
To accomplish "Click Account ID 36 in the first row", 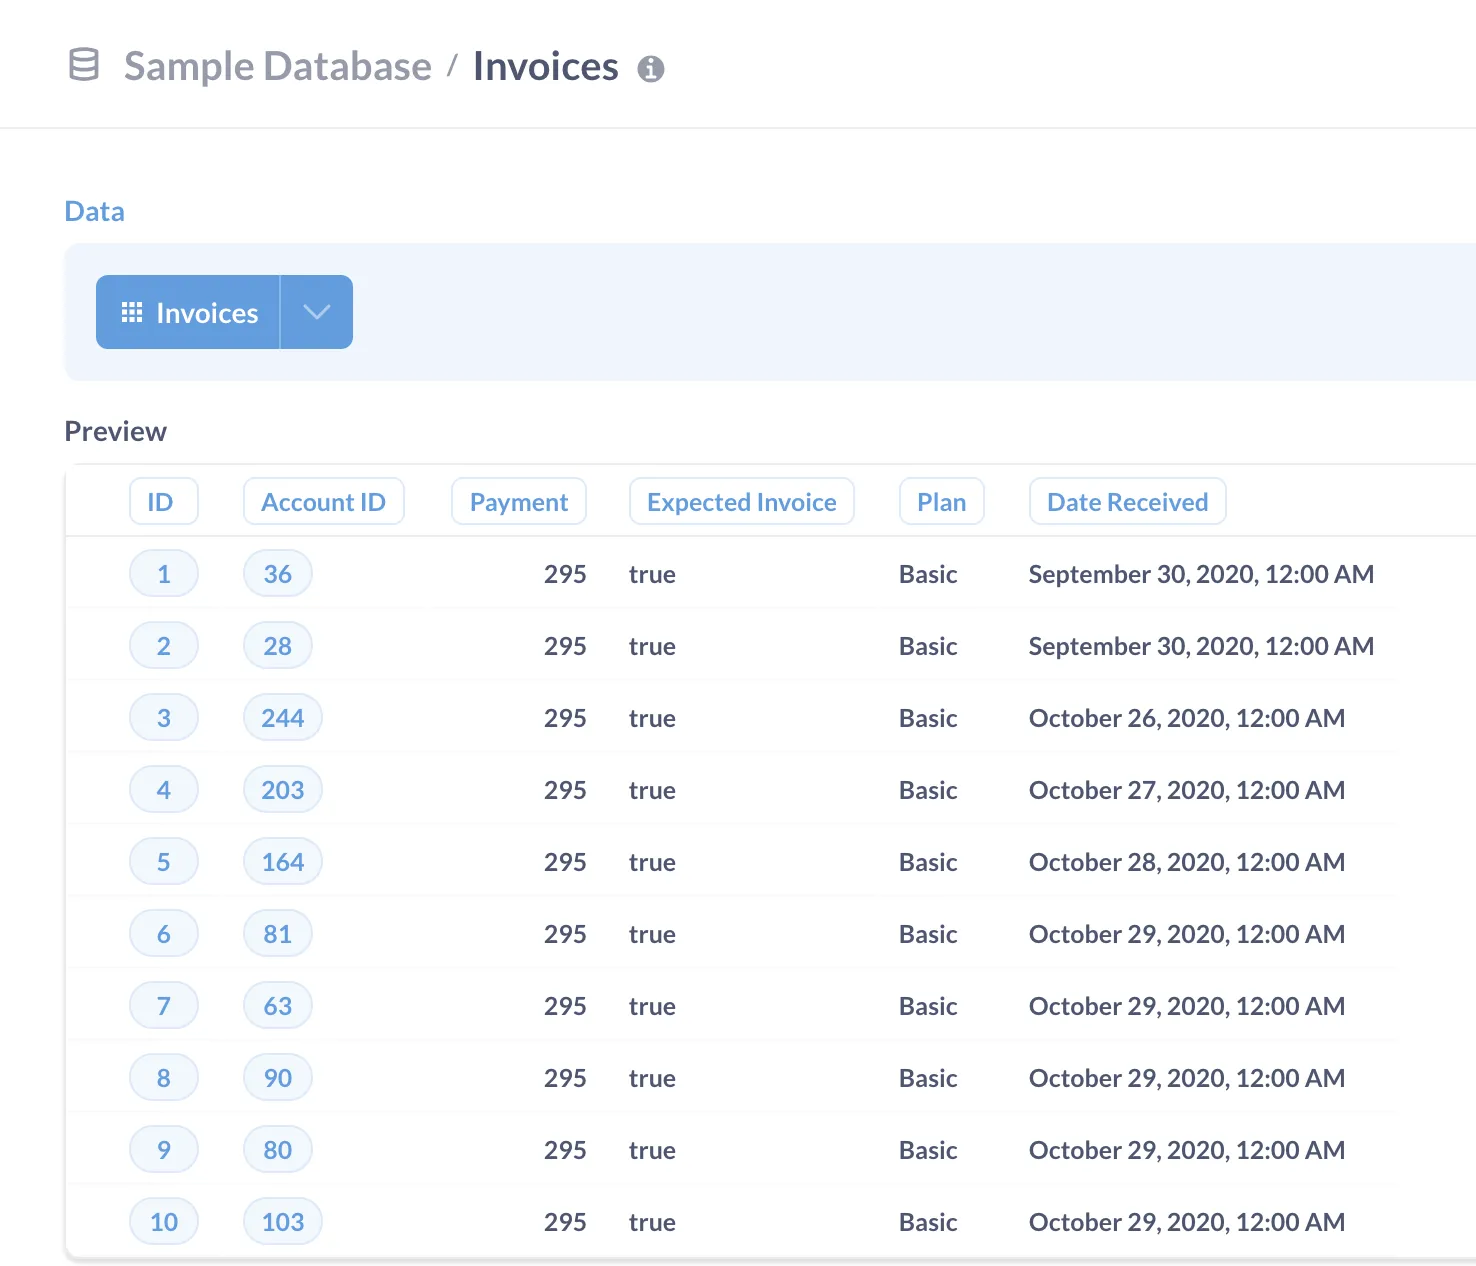I will 277,573.
